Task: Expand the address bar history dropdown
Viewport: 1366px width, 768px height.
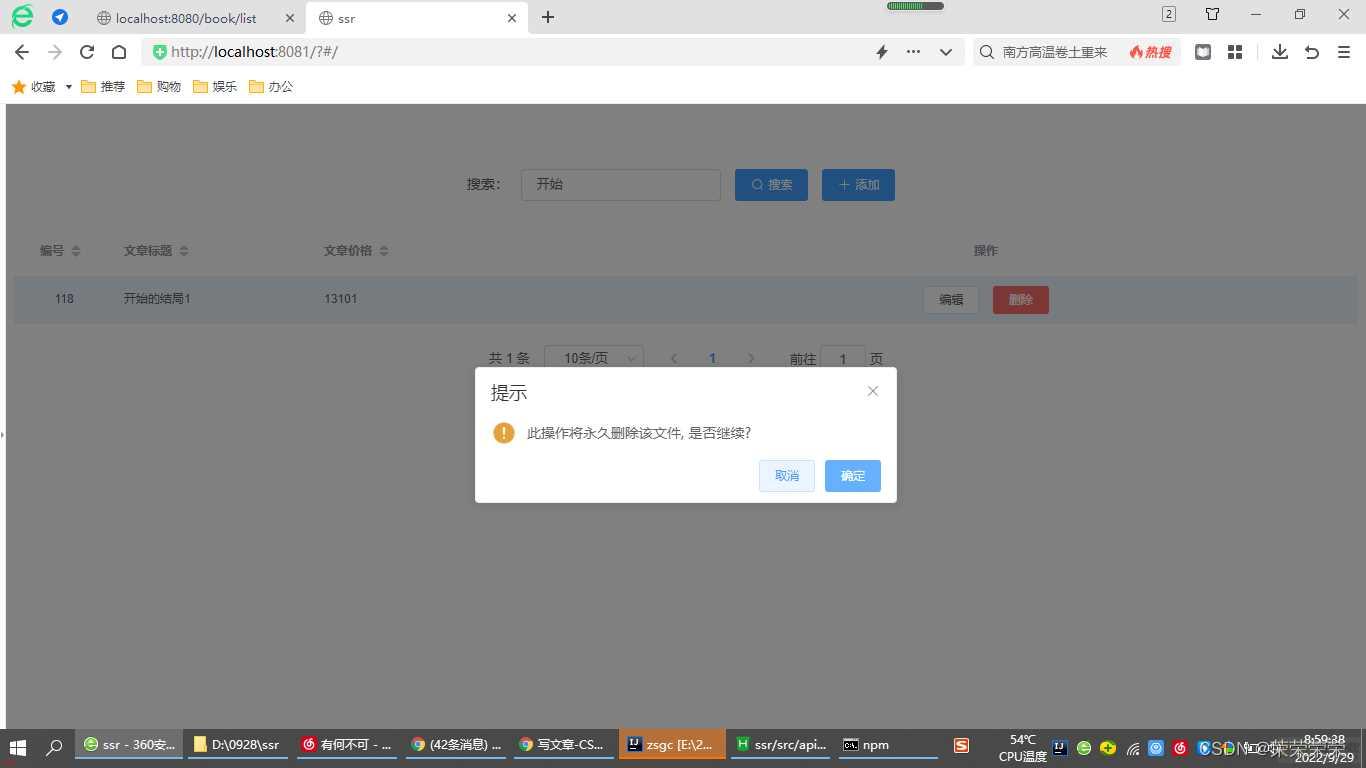Action: coord(946,52)
